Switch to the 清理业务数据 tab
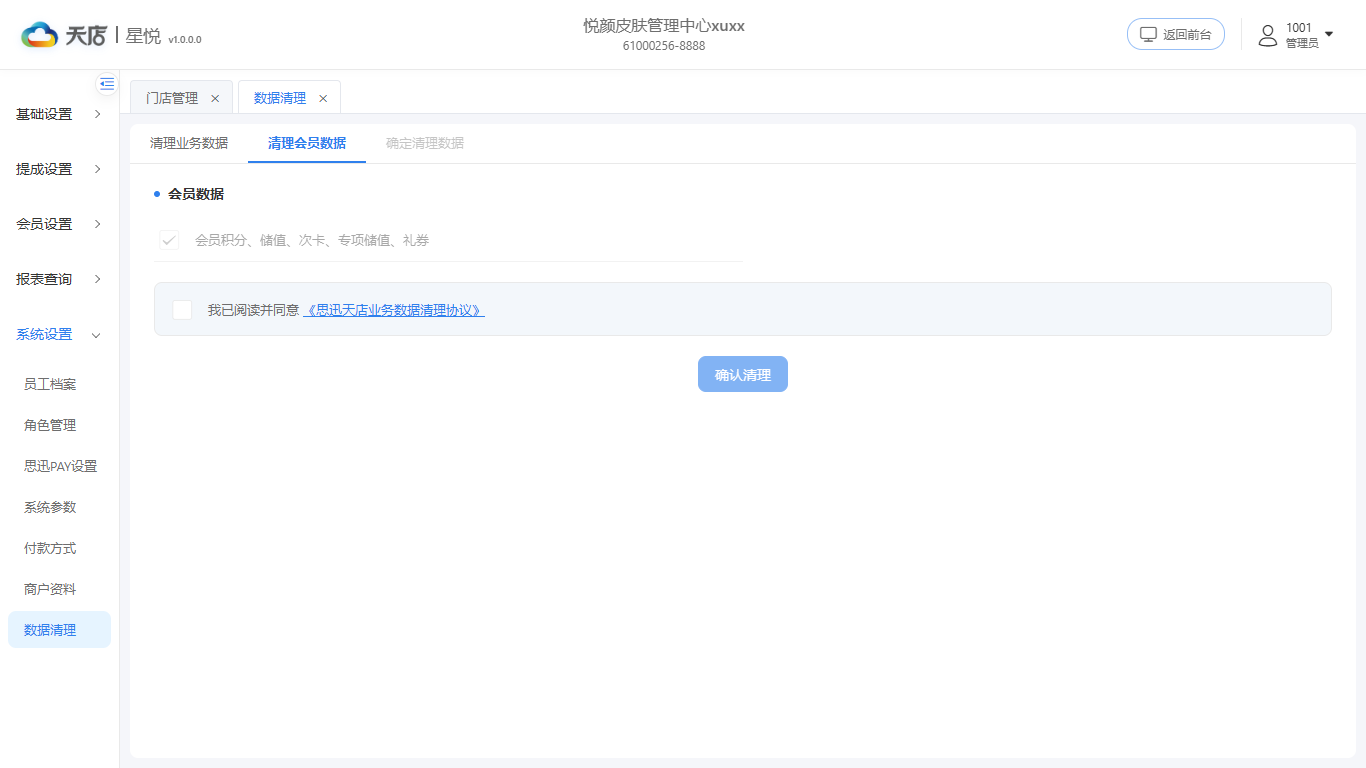Screen dimensions: 1366x768 click(x=189, y=143)
